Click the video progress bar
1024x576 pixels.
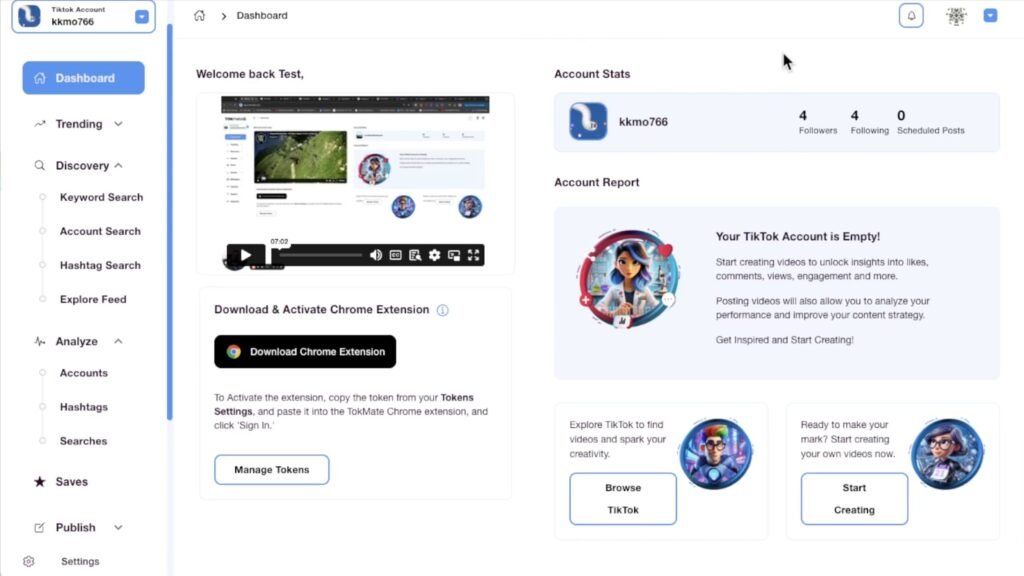coord(320,255)
